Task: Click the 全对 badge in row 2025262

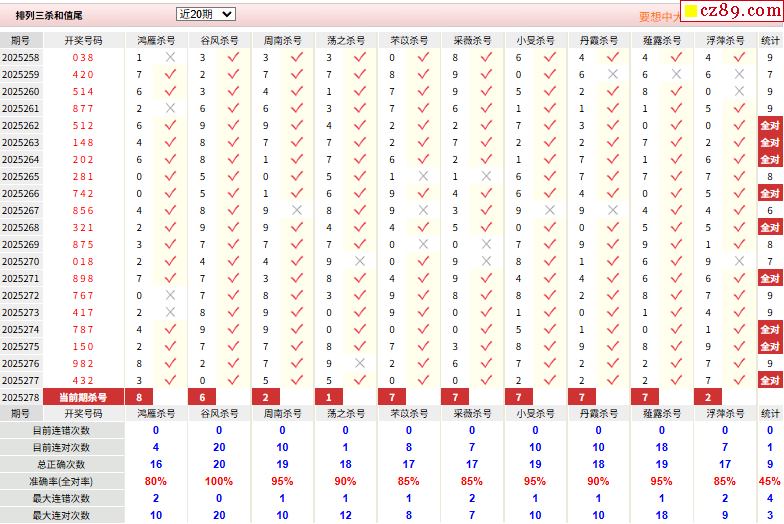Action: (x=770, y=126)
